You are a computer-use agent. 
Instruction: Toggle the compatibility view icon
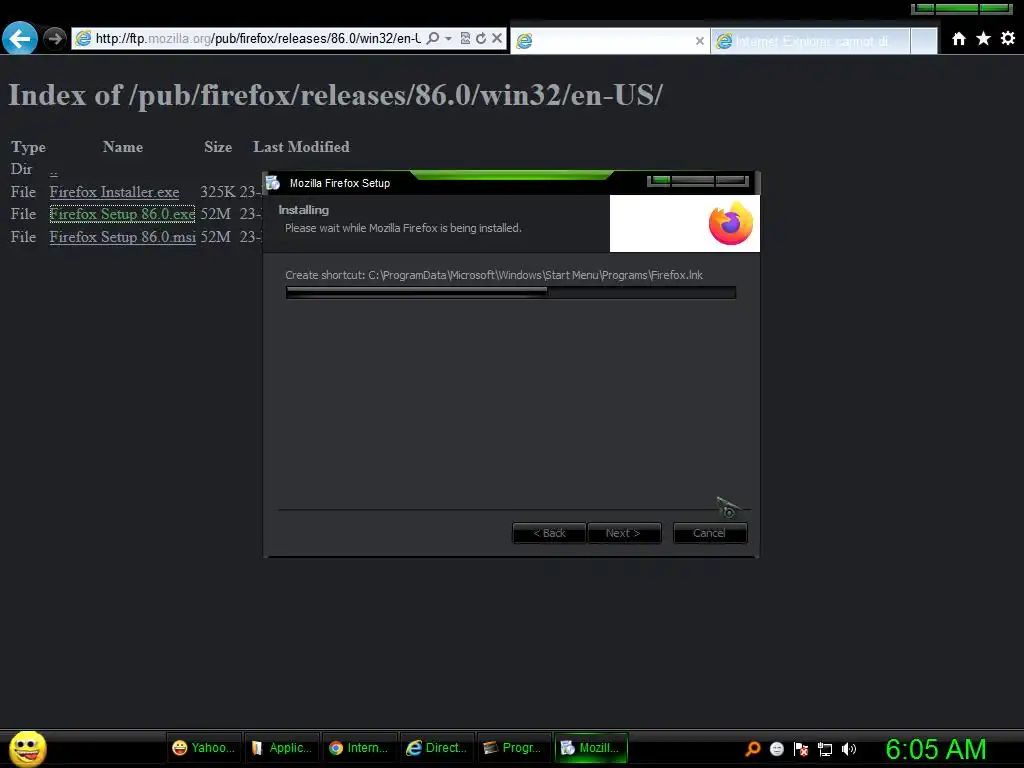pos(465,39)
